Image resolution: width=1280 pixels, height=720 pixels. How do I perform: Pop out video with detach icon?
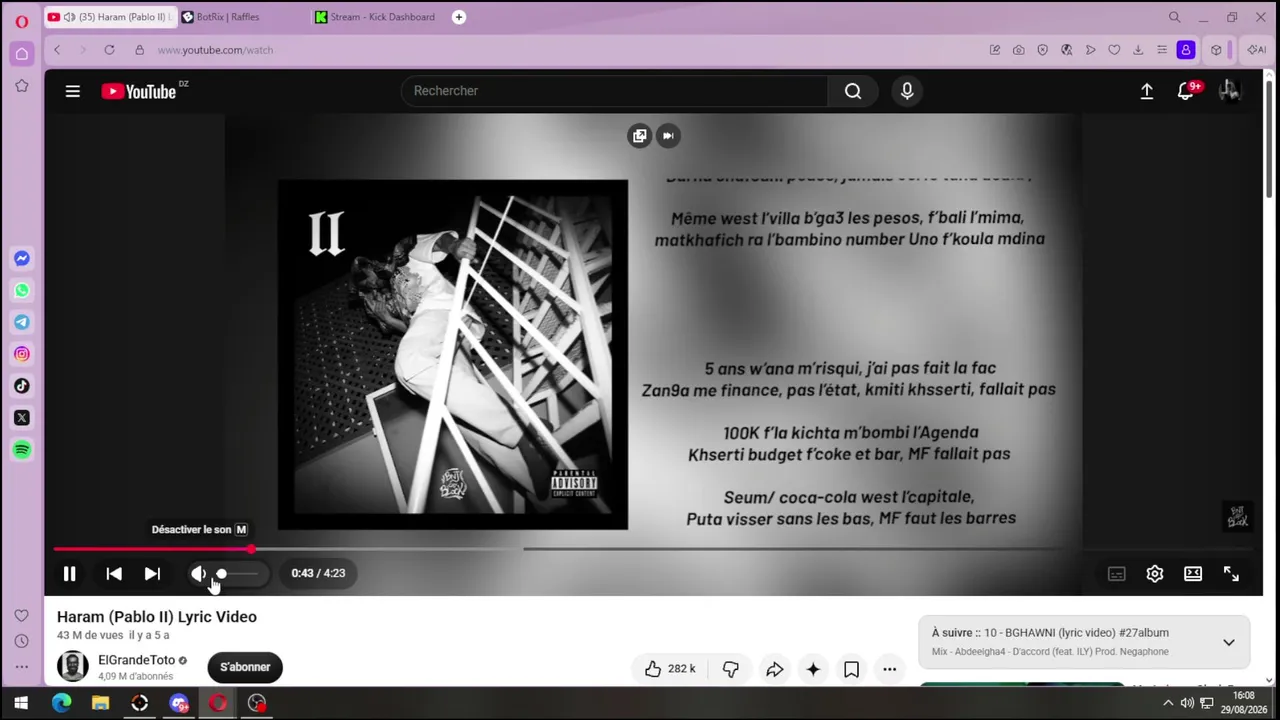coord(640,136)
